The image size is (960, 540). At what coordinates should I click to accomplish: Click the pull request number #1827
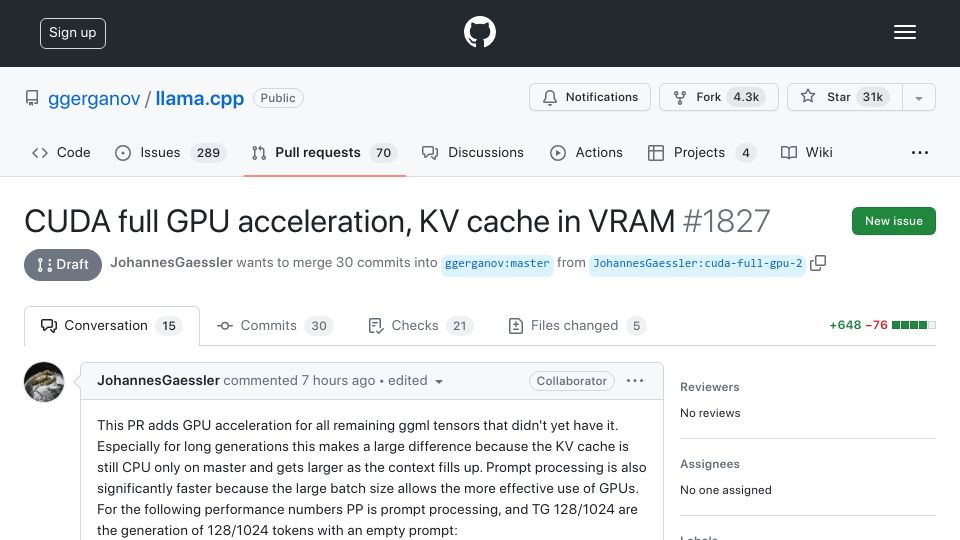coord(726,221)
